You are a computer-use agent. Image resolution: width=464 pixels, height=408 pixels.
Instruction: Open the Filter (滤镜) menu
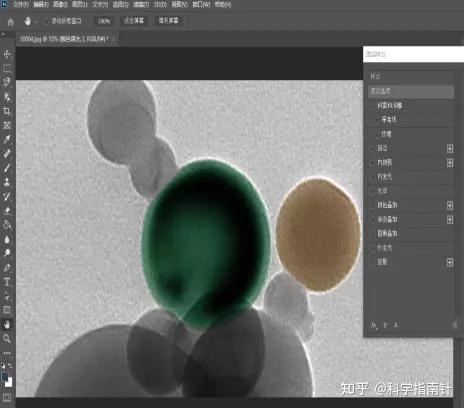coord(141,5)
